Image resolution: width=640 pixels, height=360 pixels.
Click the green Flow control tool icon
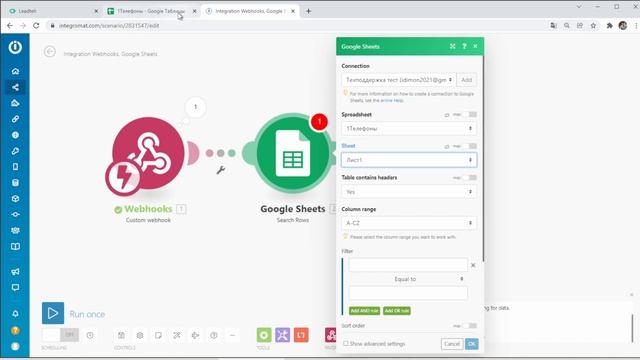(264, 335)
